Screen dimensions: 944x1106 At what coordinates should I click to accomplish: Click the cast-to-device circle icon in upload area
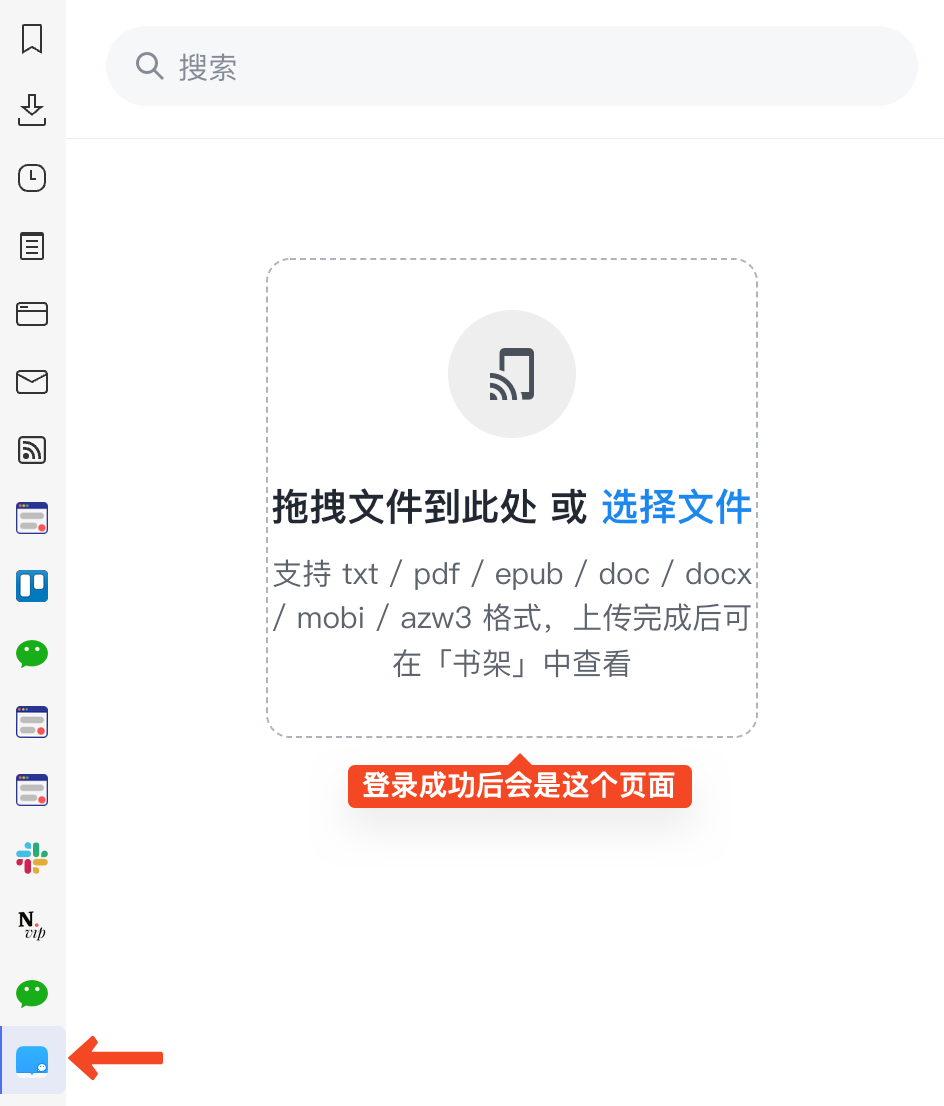coord(512,374)
